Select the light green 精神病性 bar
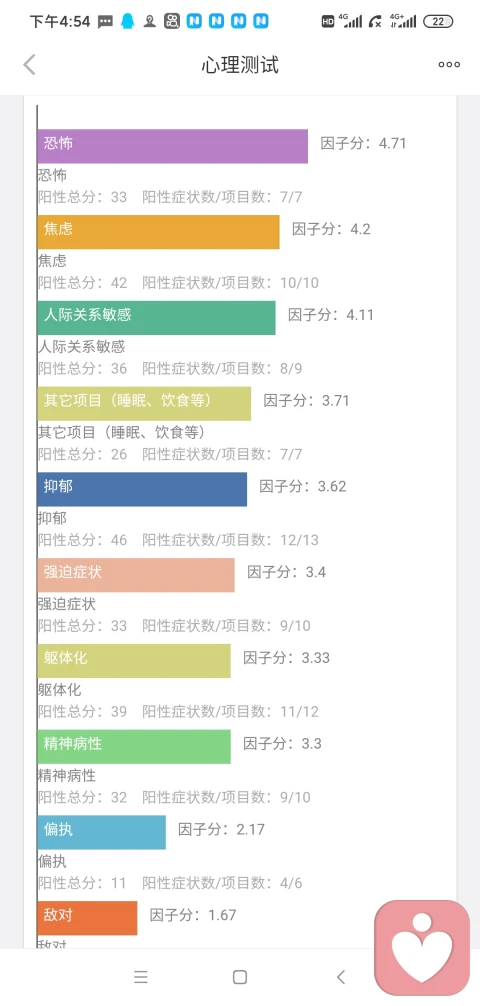 pos(134,747)
